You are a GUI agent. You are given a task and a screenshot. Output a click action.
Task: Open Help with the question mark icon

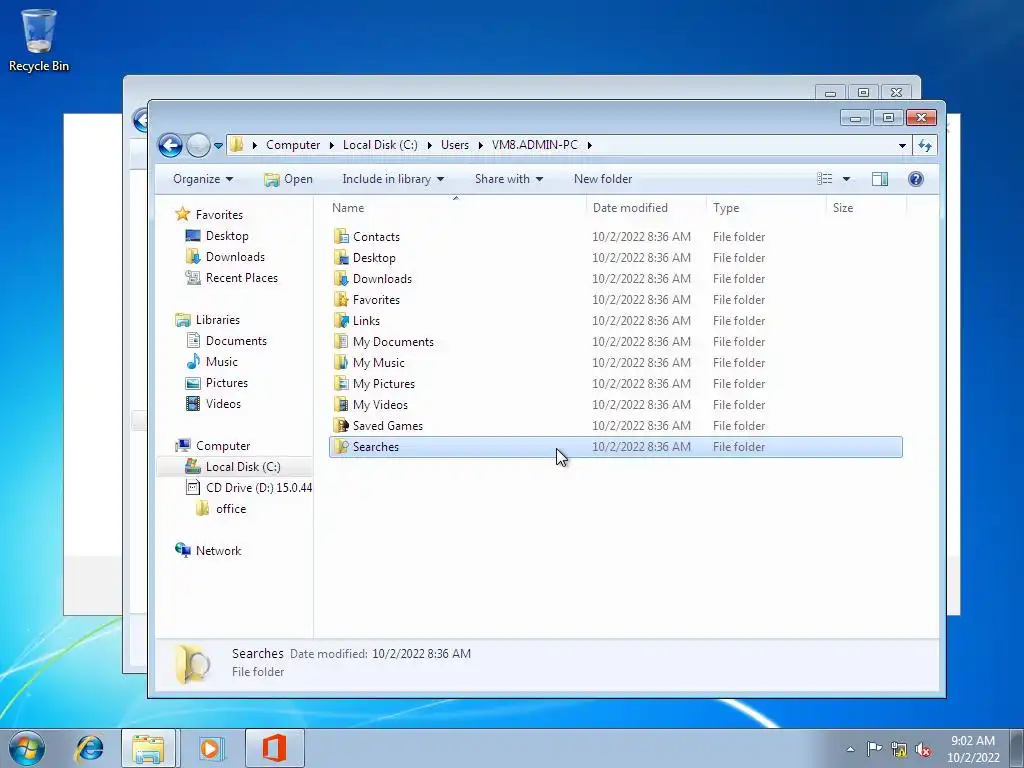click(x=916, y=179)
